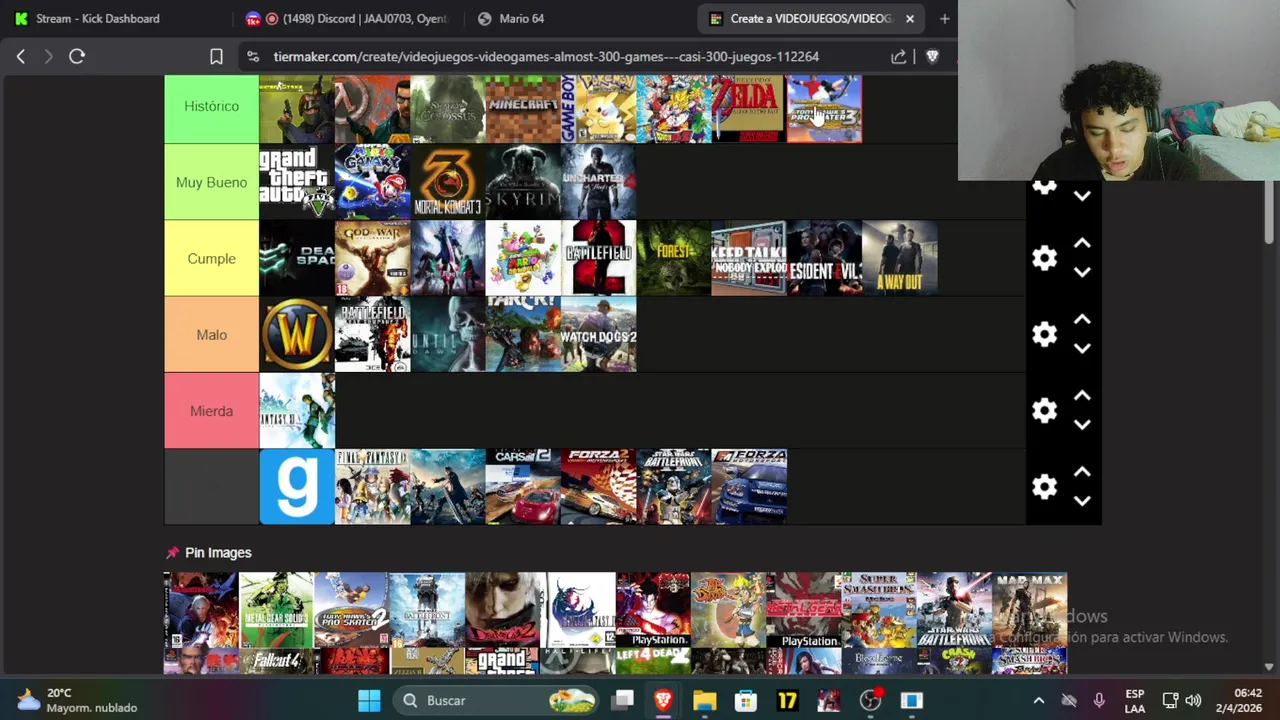
Task: Move the unlabeled bottom tier down
Action: pos(1082,501)
